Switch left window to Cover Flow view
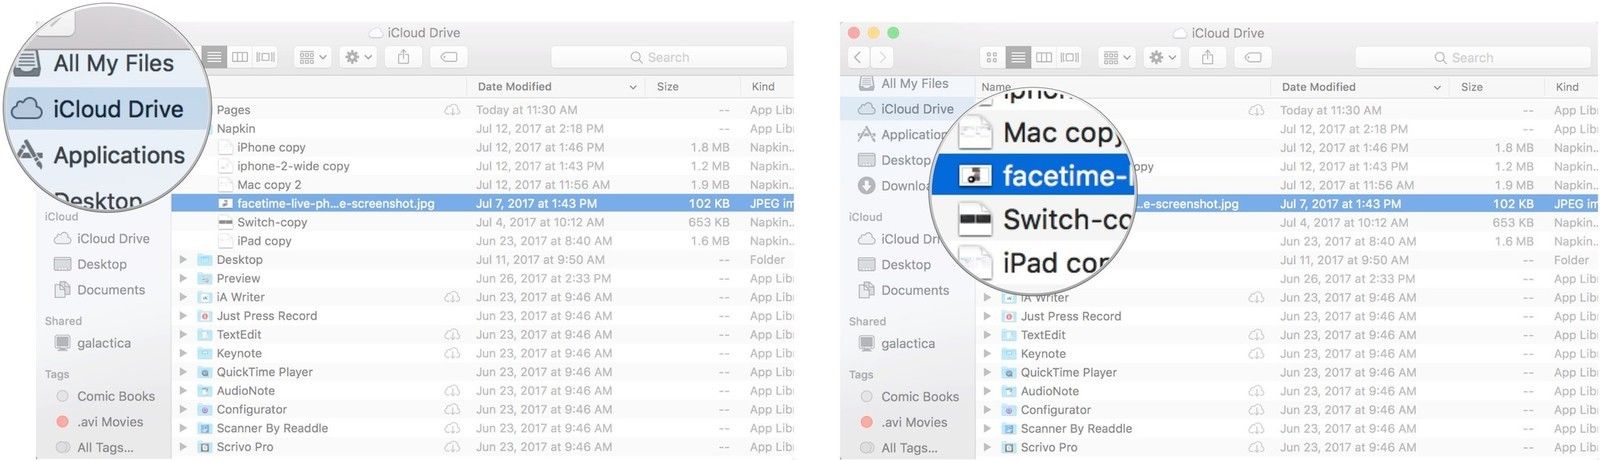The image size is (1600, 461). coord(265,57)
